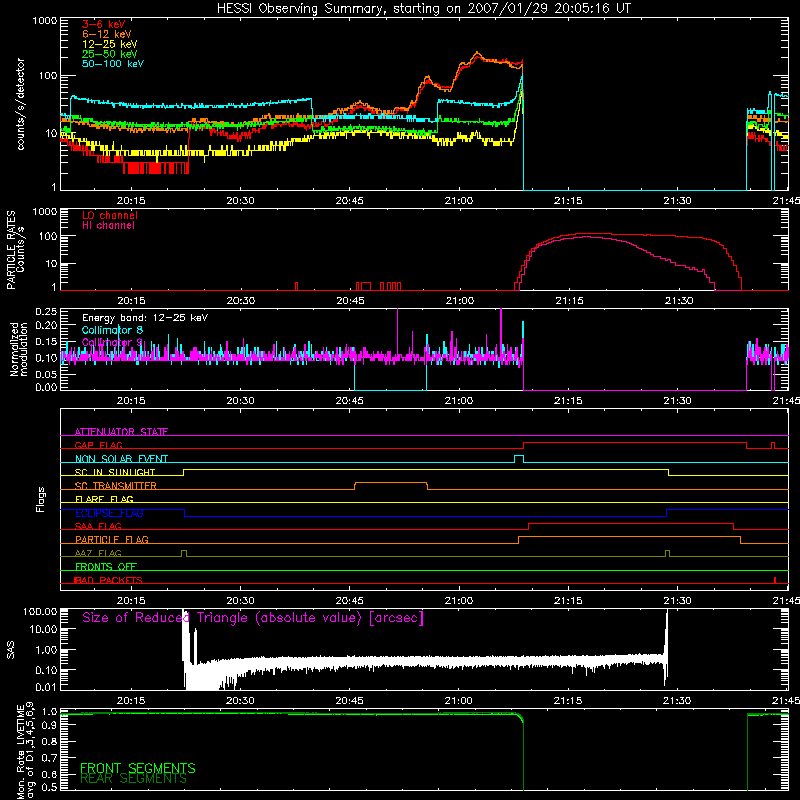Click the '0.7' tick on livetime axis

tap(50, 758)
